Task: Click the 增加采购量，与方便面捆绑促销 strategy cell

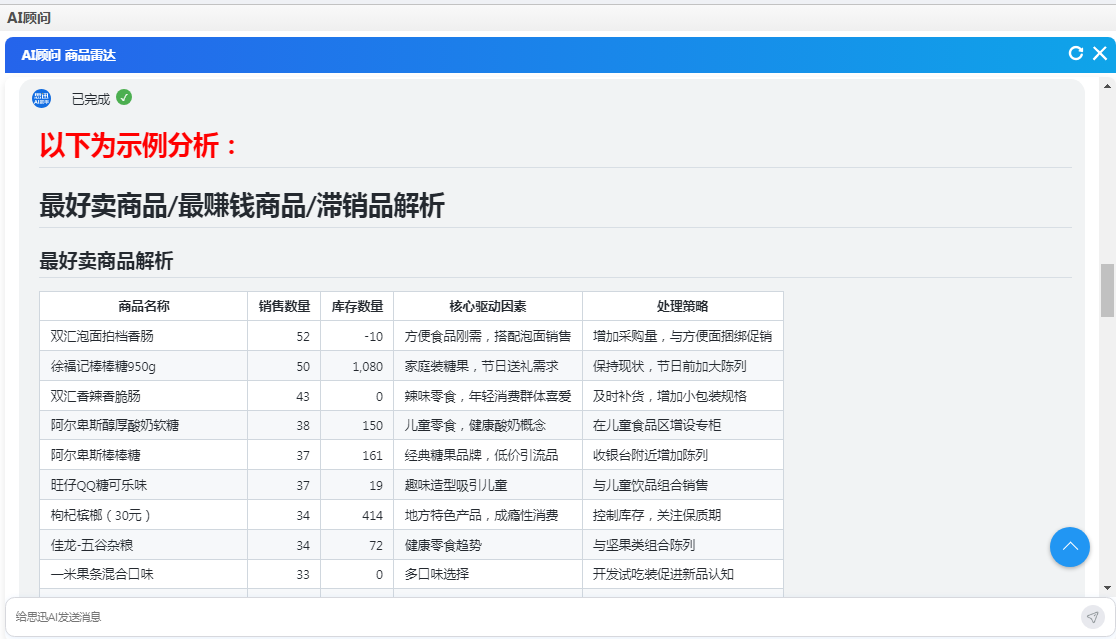Action: (x=683, y=336)
